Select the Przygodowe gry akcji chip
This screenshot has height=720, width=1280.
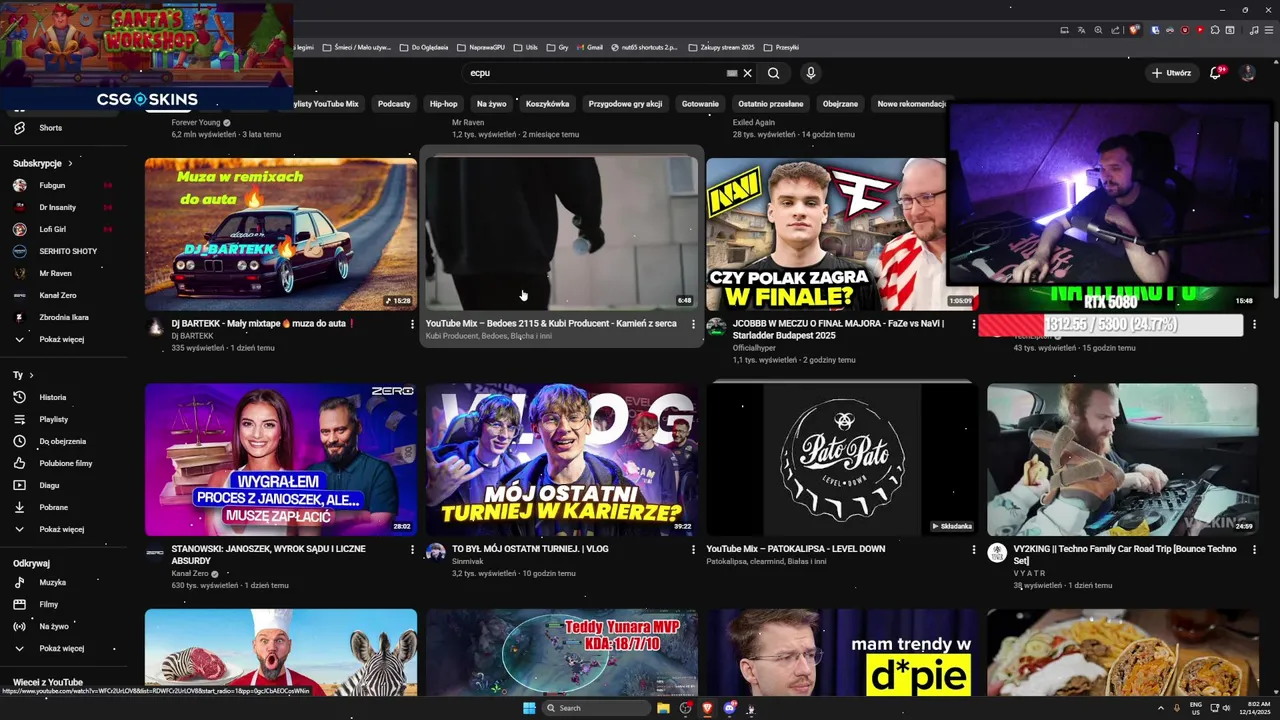pyautogui.click(x=625, y=104)
